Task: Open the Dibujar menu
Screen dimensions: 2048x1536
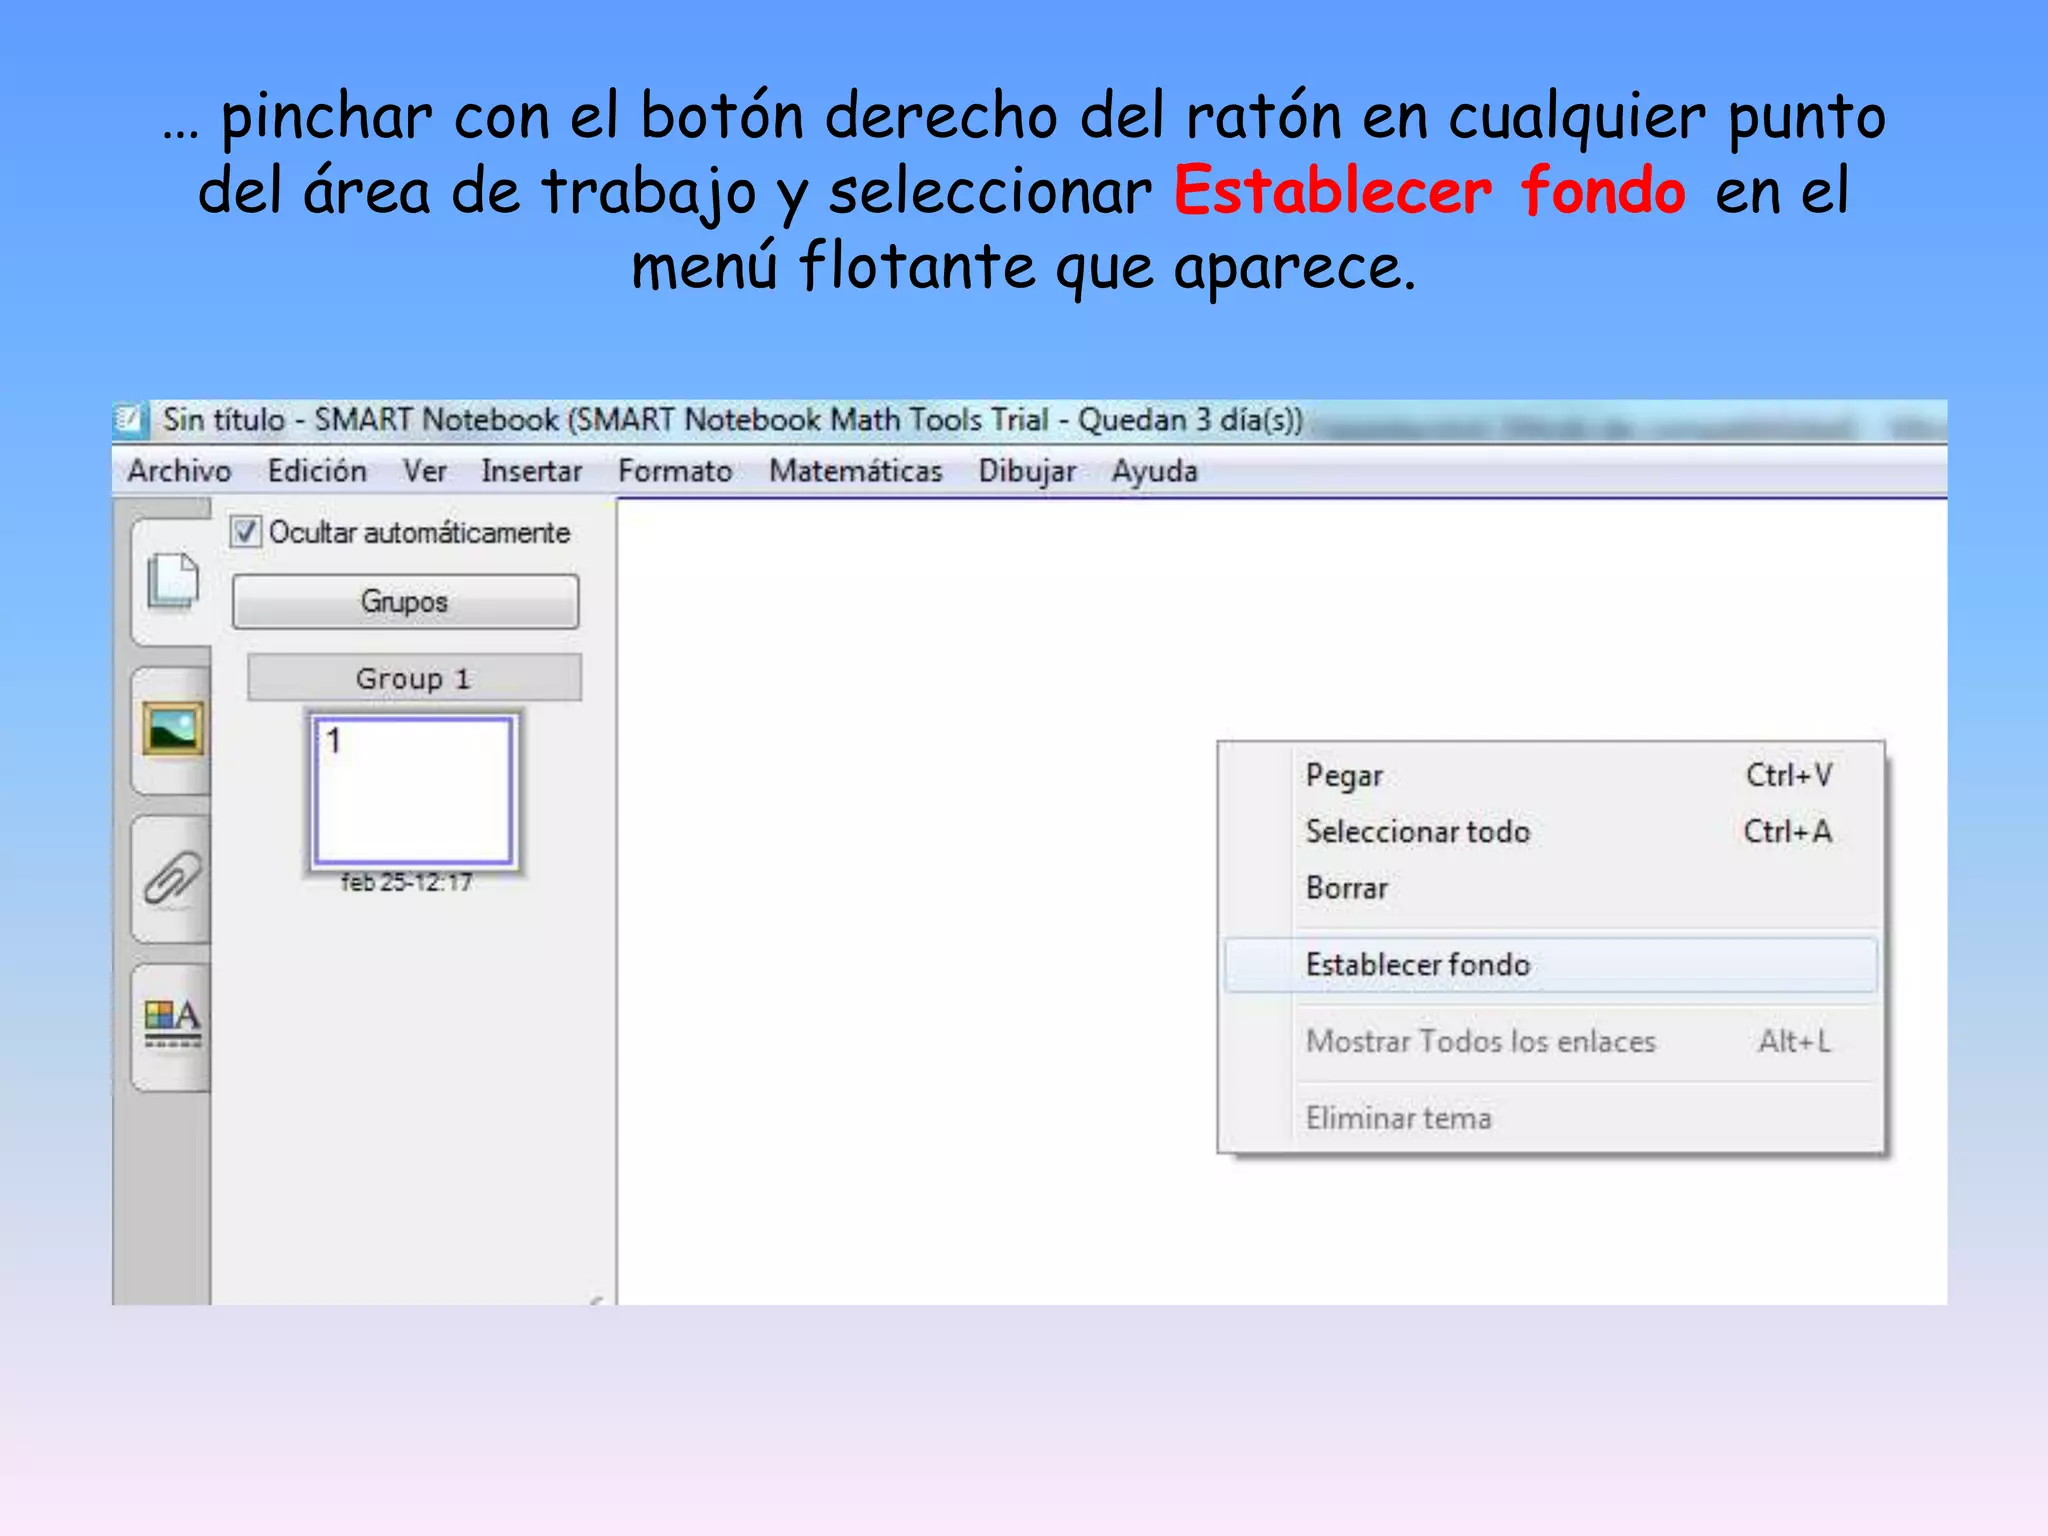Action: point(1027,471)
